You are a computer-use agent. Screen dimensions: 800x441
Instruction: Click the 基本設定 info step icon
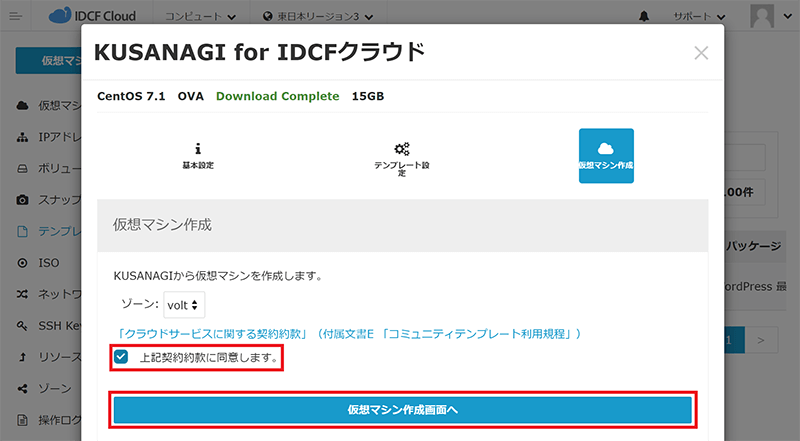[197, 147]
